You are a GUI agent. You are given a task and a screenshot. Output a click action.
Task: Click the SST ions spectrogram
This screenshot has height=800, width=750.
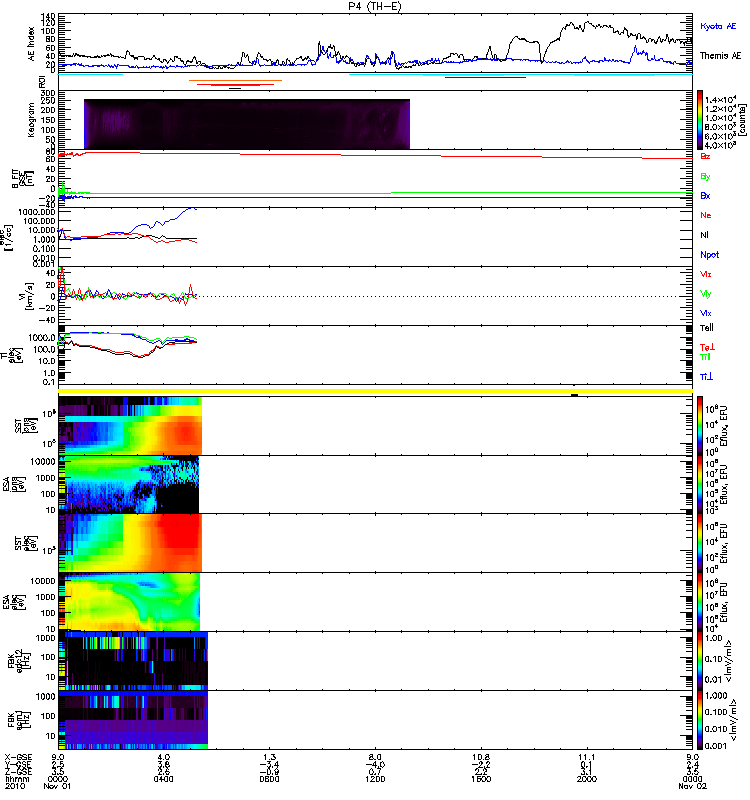point(130,426)
